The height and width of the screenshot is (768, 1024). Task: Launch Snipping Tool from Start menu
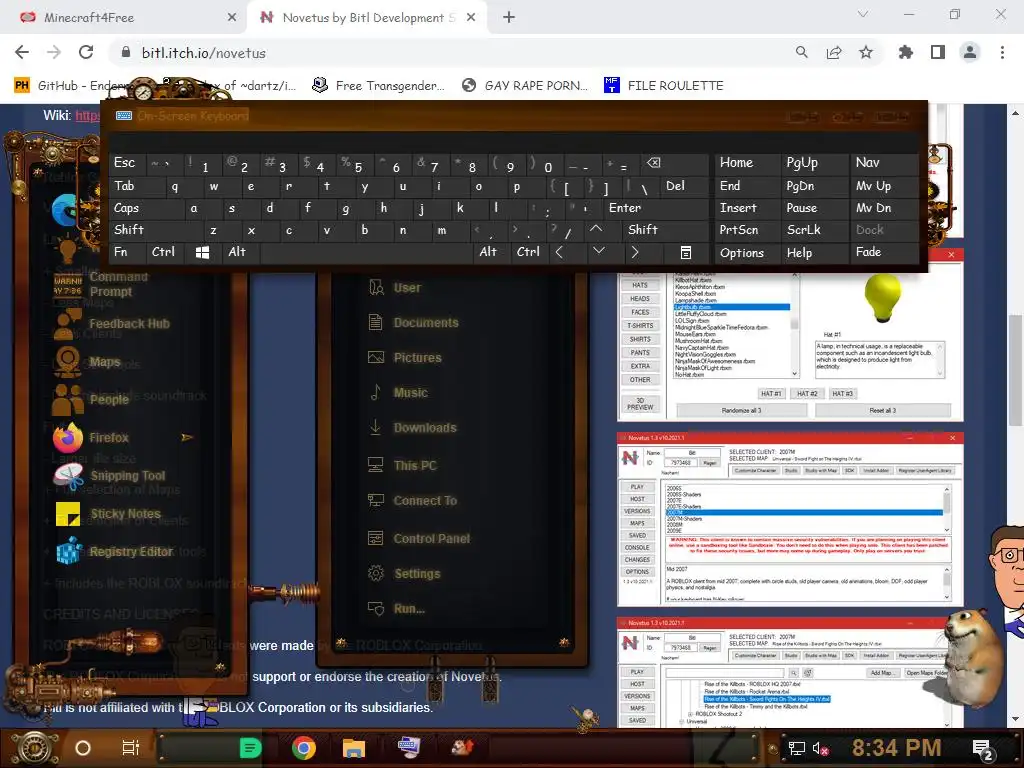click(127, 475)
